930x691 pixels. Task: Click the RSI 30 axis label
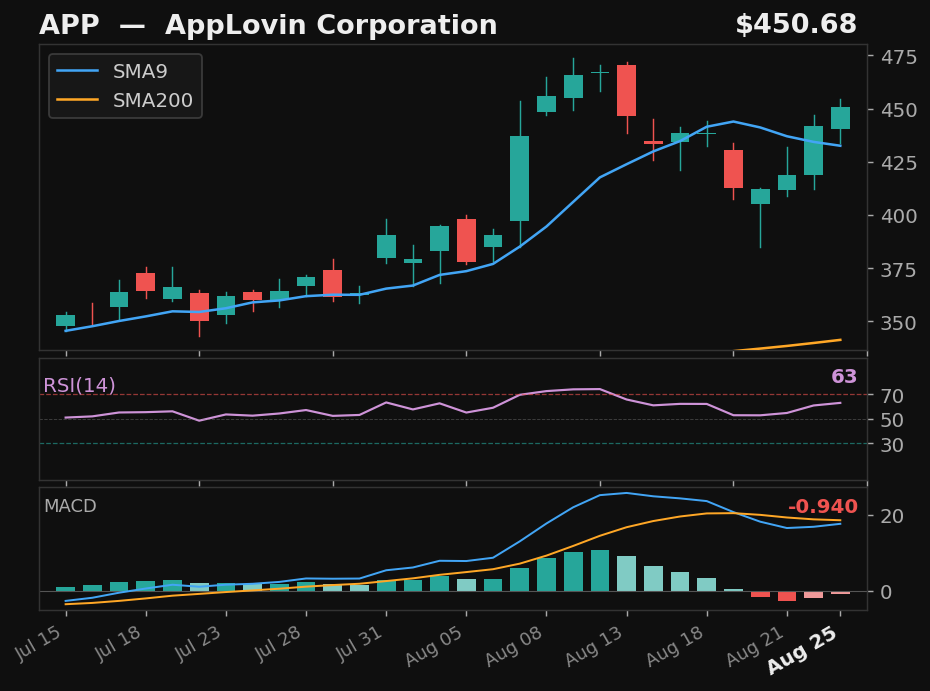(x=892, y=444)
